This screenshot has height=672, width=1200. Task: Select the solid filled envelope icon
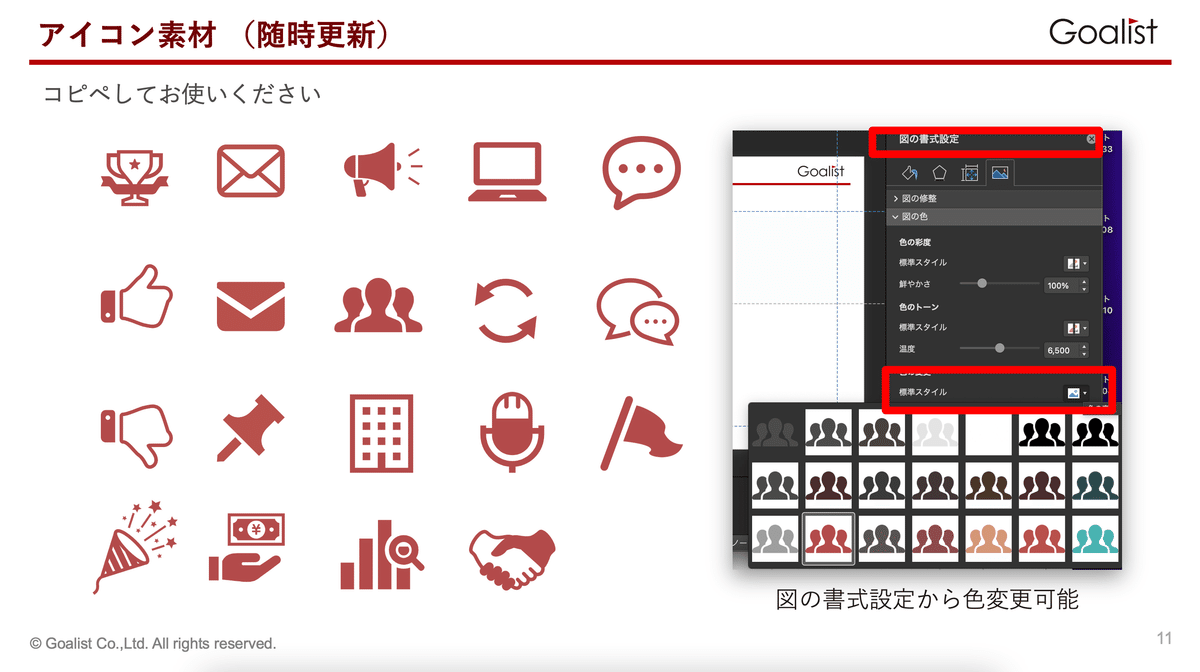point(251,306)
